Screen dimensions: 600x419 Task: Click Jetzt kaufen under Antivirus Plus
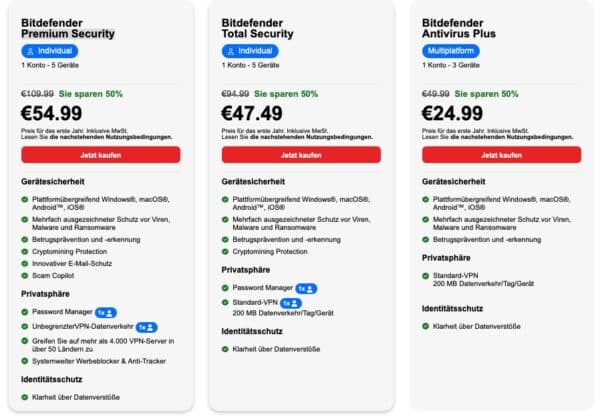pos(502,155)
